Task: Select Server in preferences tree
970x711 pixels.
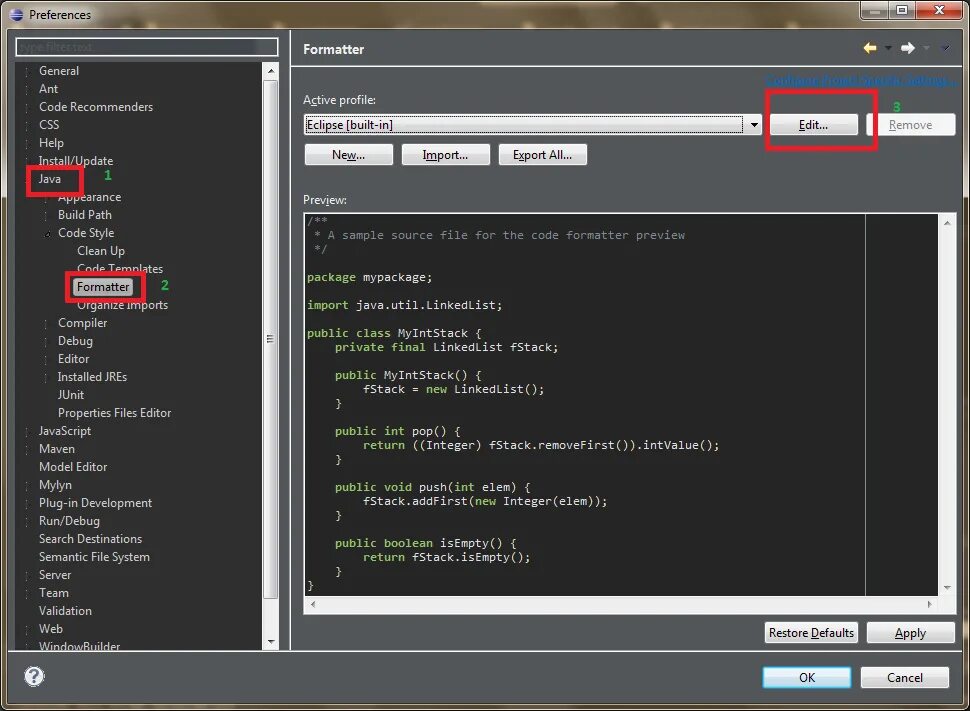Action: coord(55,574)
